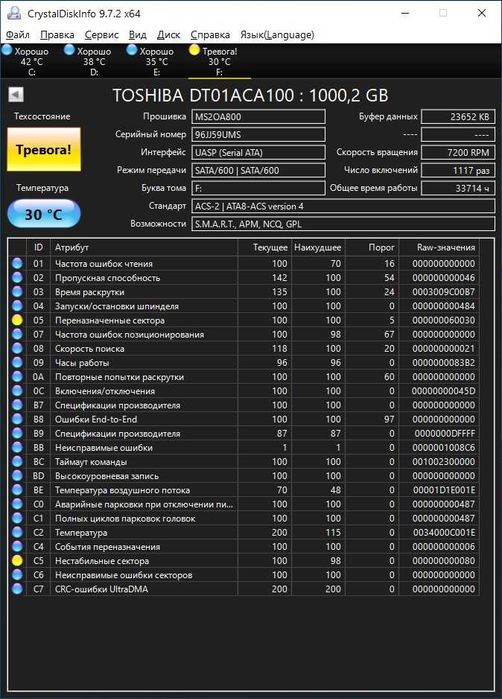
Task: Click status orb for 07 Частота ошибок позиционирования
Action: pos(17,334)
